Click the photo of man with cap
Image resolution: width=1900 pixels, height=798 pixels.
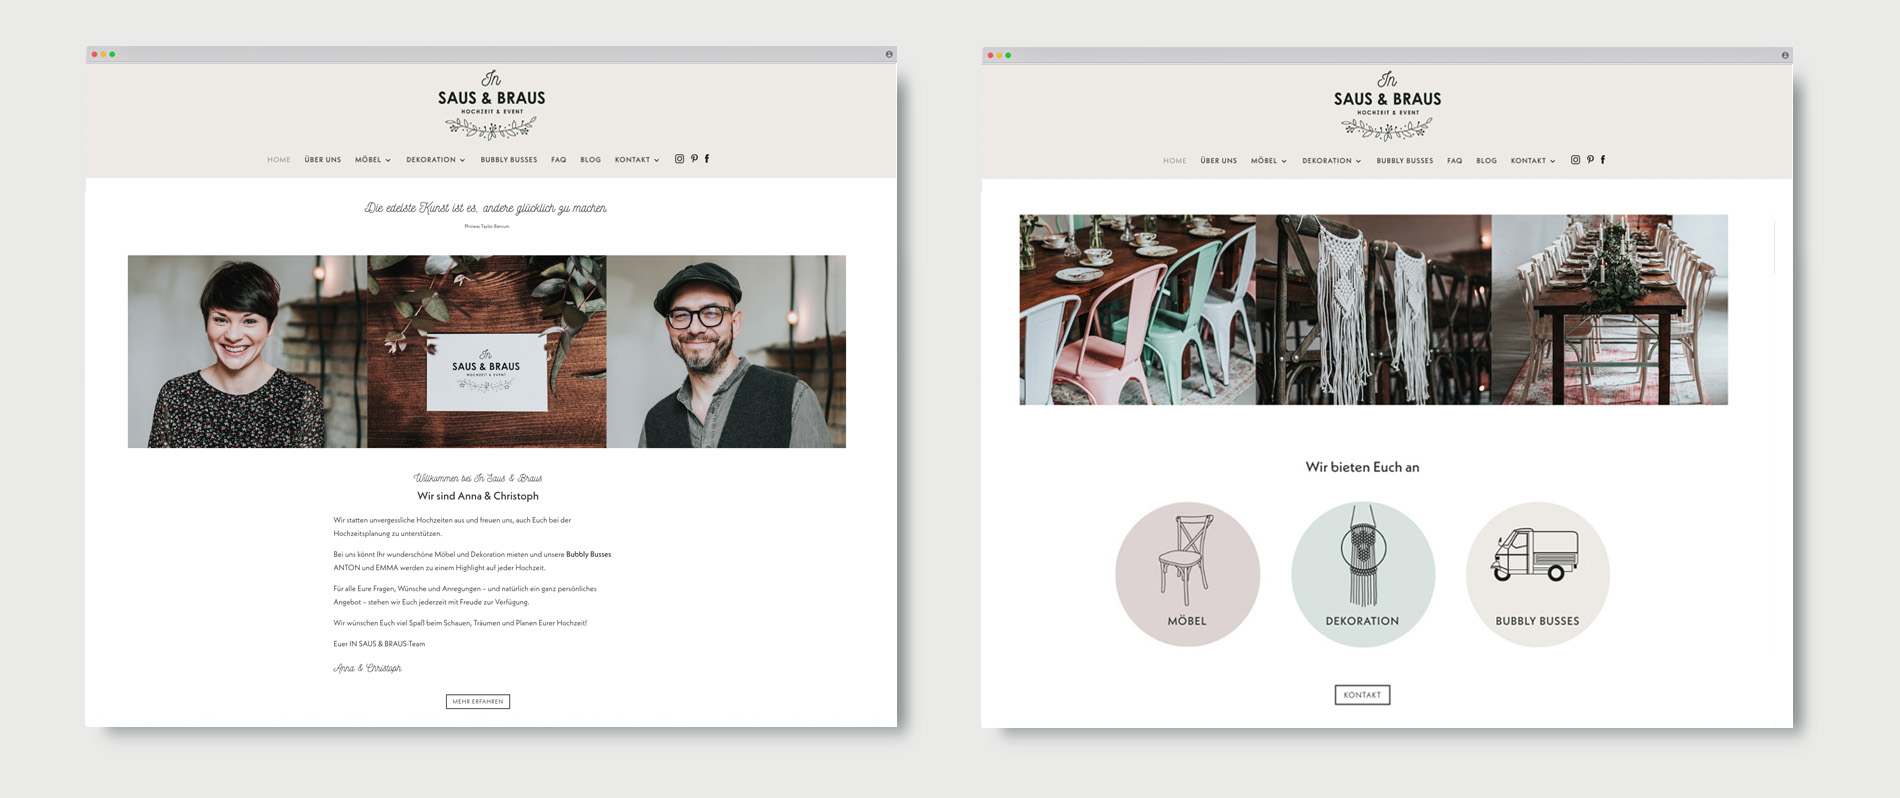pyautogui.click(x=726, y=352)
